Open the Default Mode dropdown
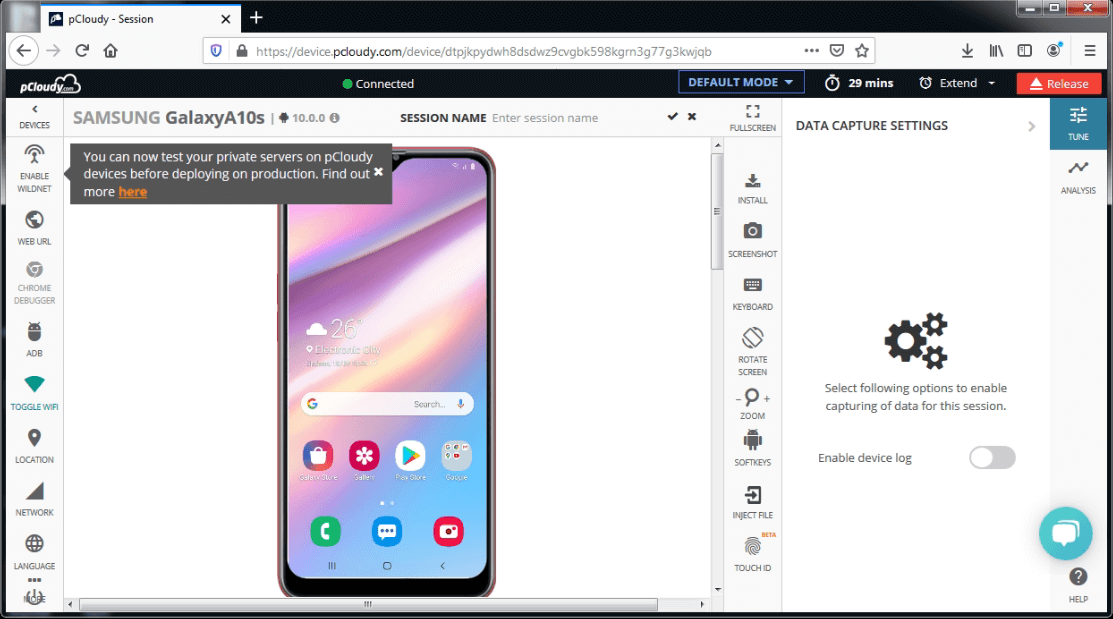This screenshot has height=619, width=1113. (x=740, y=82)
